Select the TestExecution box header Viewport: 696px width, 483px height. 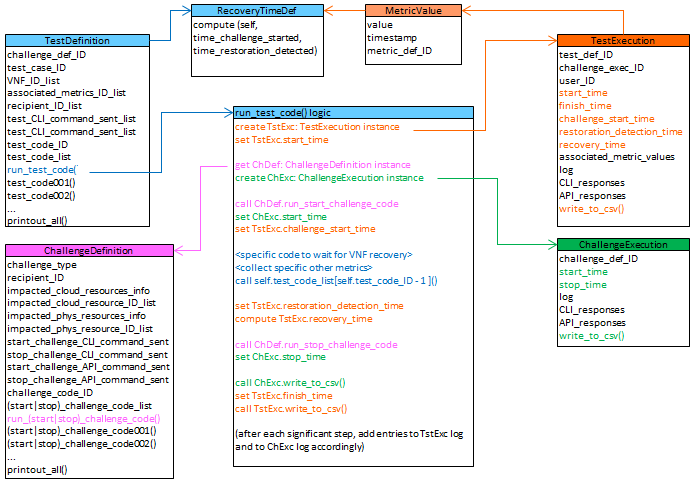(x=623, y=40)
